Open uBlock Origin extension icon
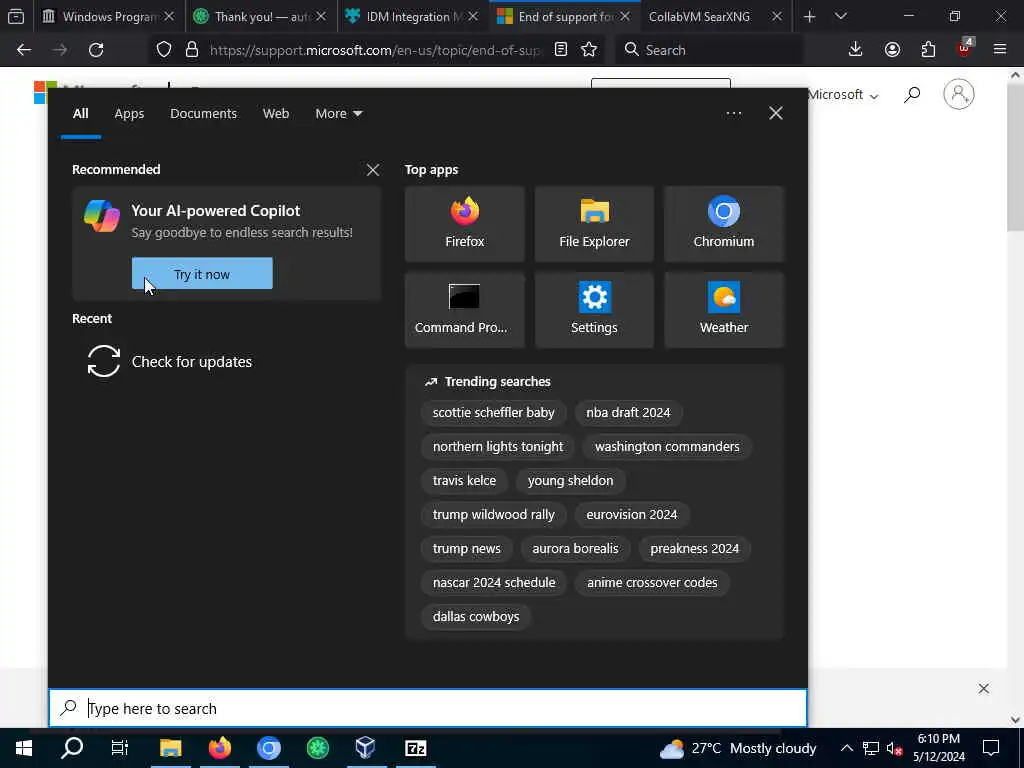The height and width of the screenshot is (768, 1024). tap(965, 48)
